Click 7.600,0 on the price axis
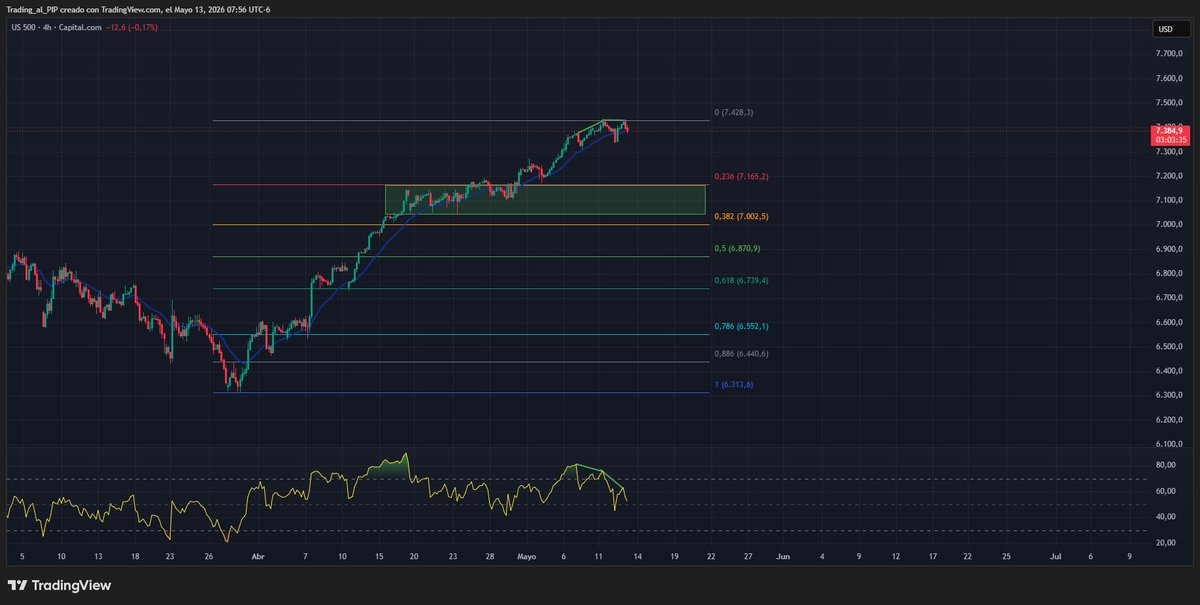Screen dimensions: 1200x605 (1169, 78)
